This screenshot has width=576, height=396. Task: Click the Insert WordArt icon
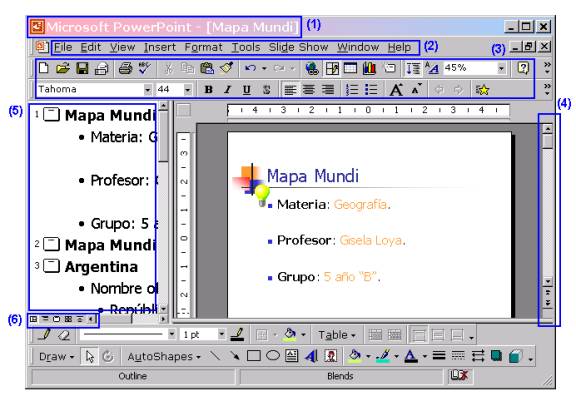click(312, 356)
